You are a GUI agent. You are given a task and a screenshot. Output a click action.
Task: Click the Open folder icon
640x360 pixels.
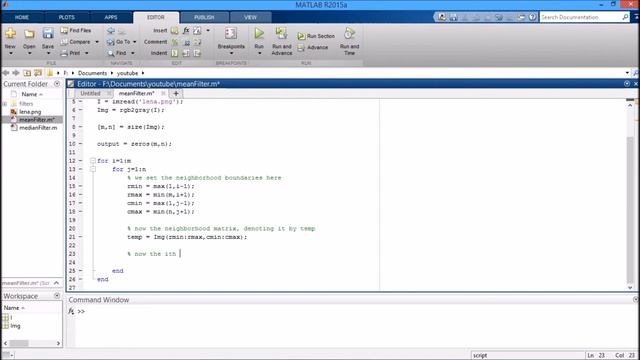coord(29,34)
